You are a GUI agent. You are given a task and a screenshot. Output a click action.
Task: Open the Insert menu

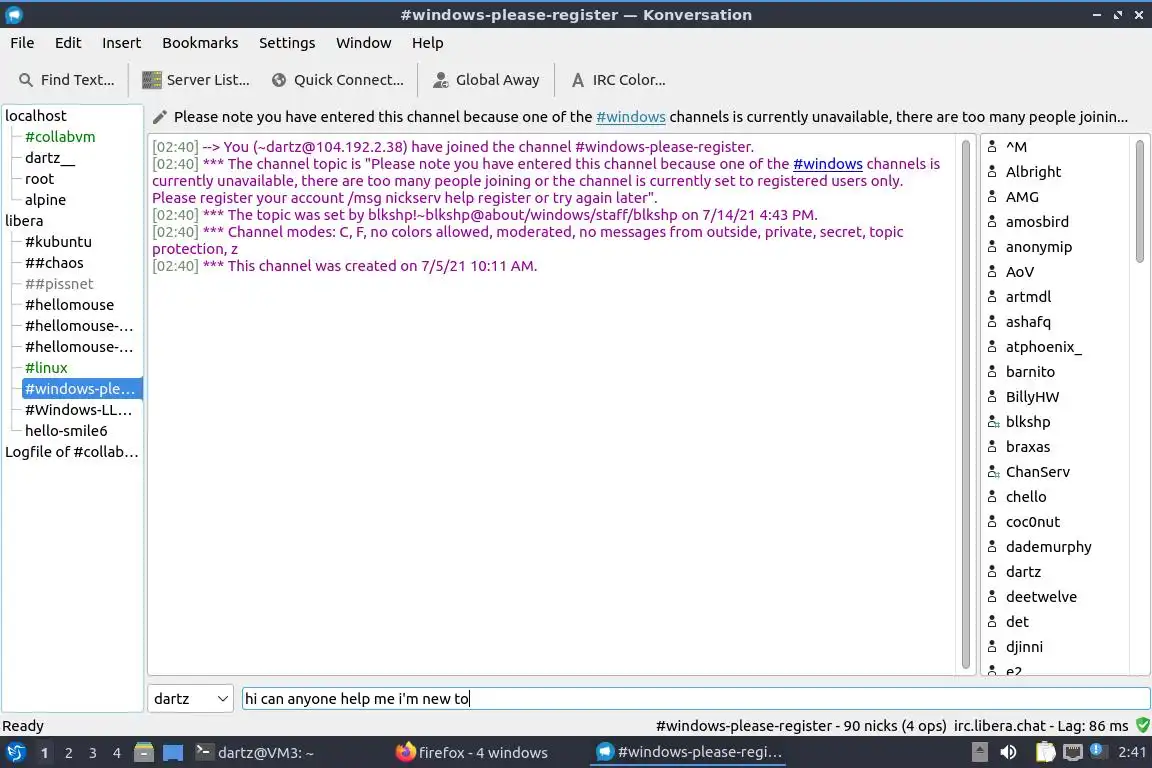[121, 43]
